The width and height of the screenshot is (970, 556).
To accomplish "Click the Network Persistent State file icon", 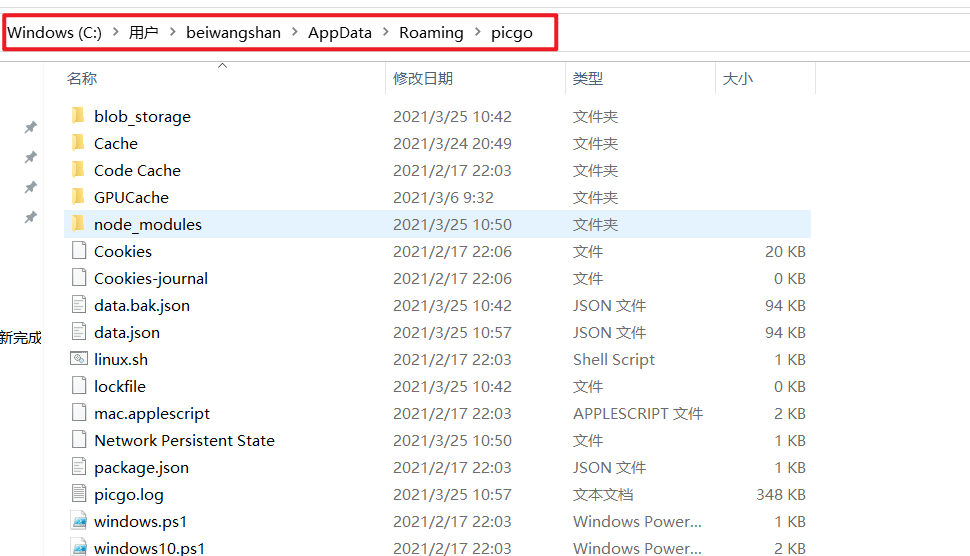I will click(x=79, y=440).
